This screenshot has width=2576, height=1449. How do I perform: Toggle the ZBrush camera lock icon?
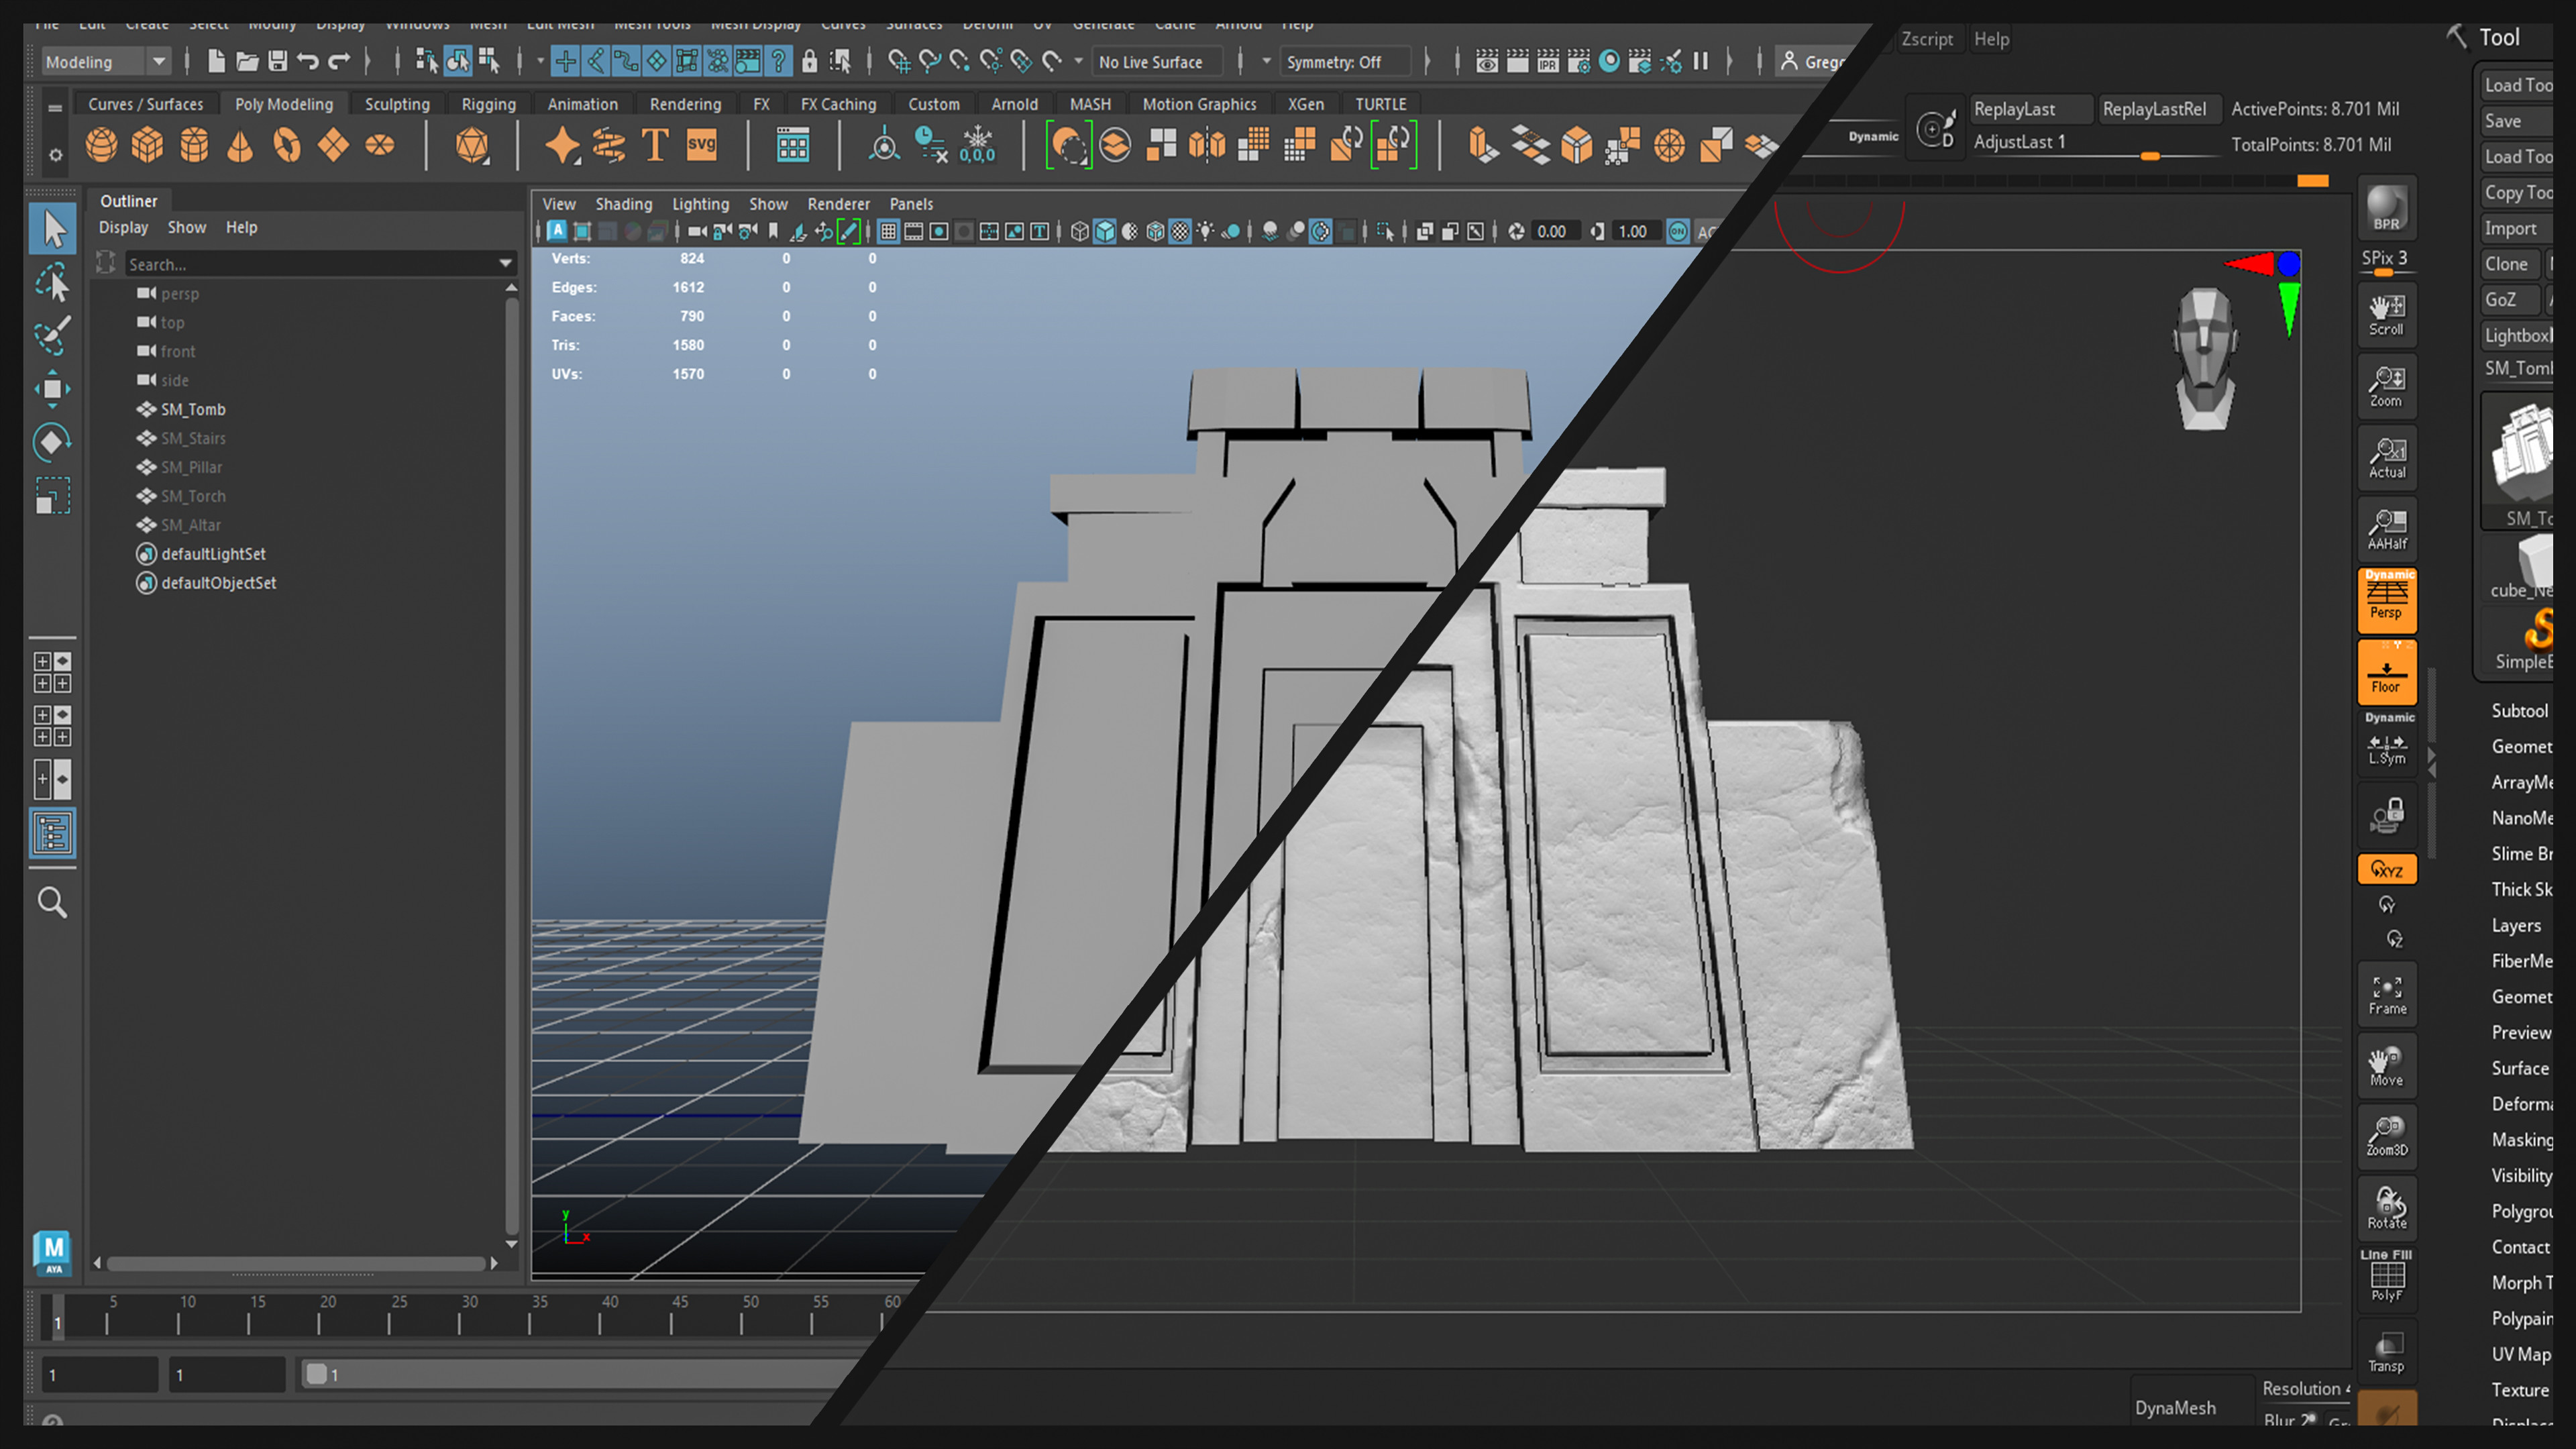[2387, 816]
